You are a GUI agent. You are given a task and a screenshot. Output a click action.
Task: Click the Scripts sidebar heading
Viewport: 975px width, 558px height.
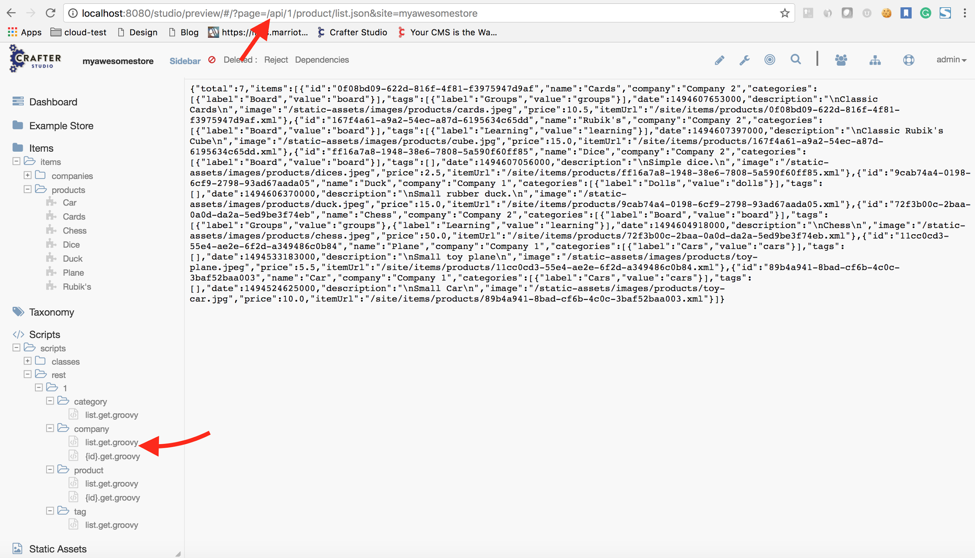click(x=44, y=335)
